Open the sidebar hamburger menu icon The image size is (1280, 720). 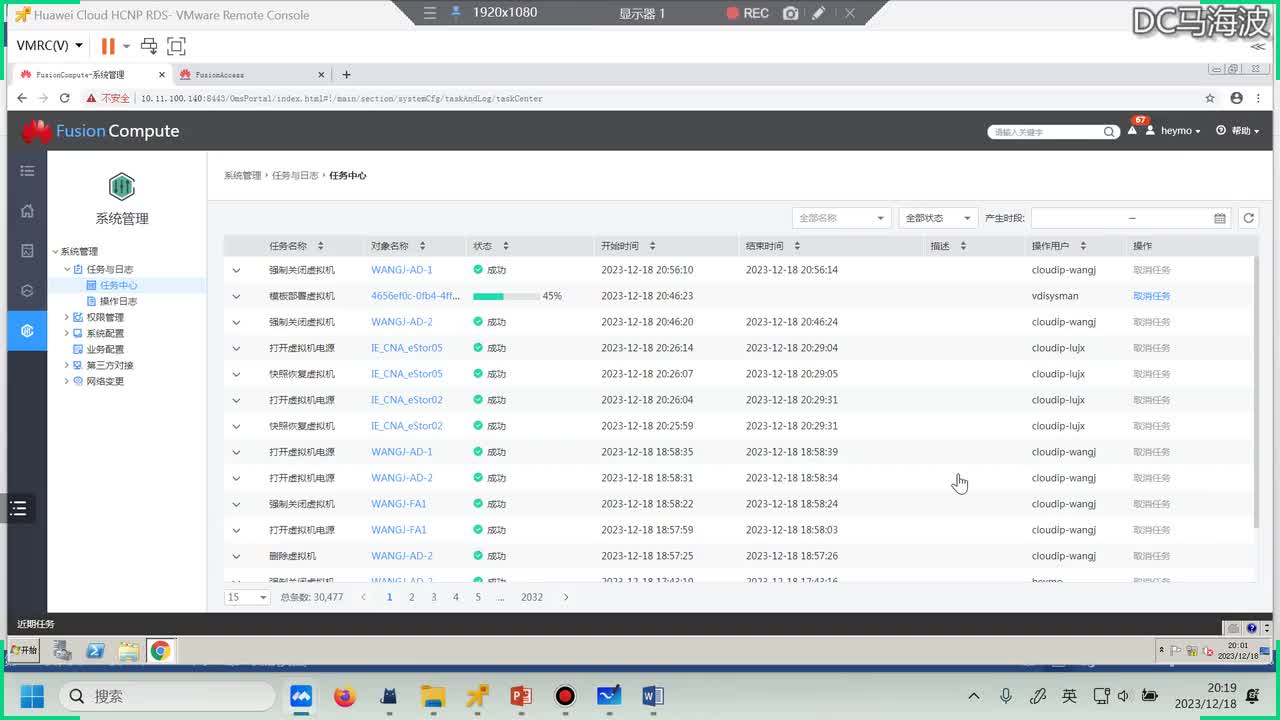click(27, 171)
